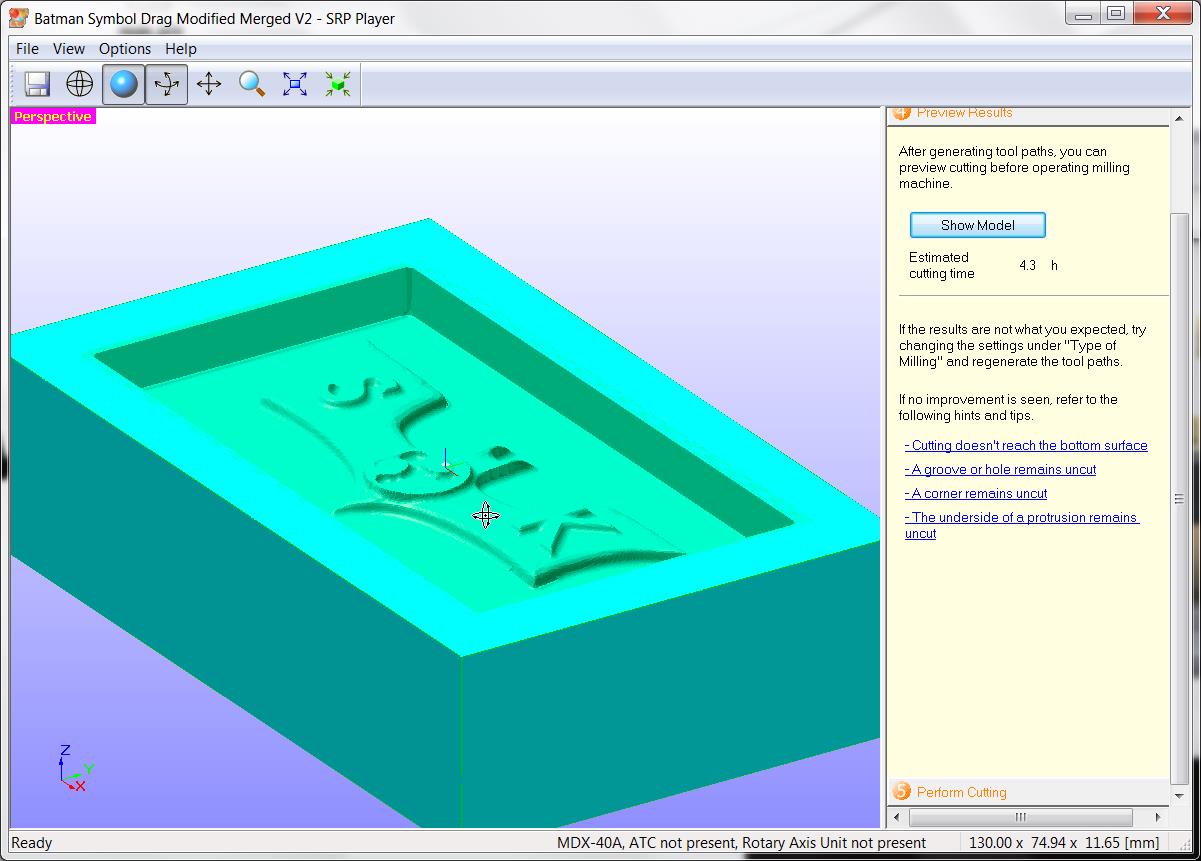Choose the zoom magnifier tool
This screenshot has width=1201, height=861.
tap(252, 84)
